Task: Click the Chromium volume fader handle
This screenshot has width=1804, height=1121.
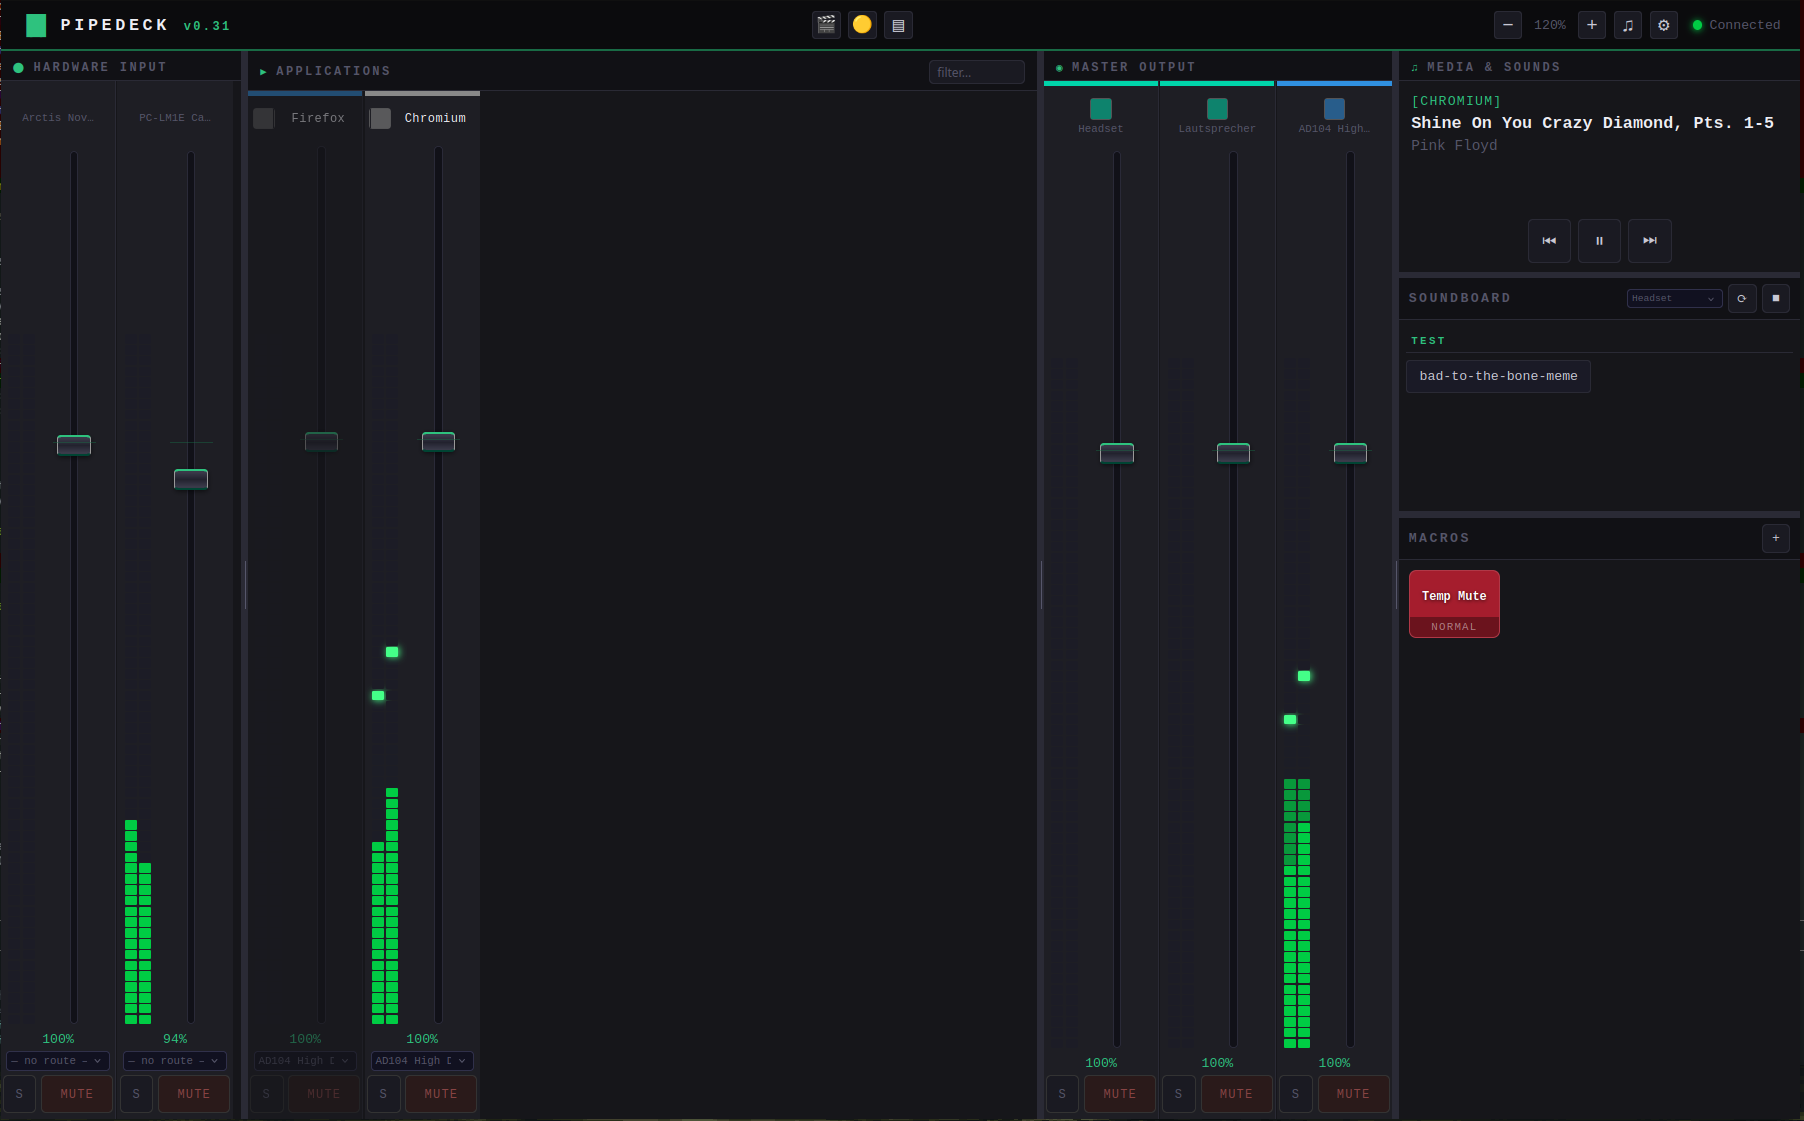Action: (438, 441)
